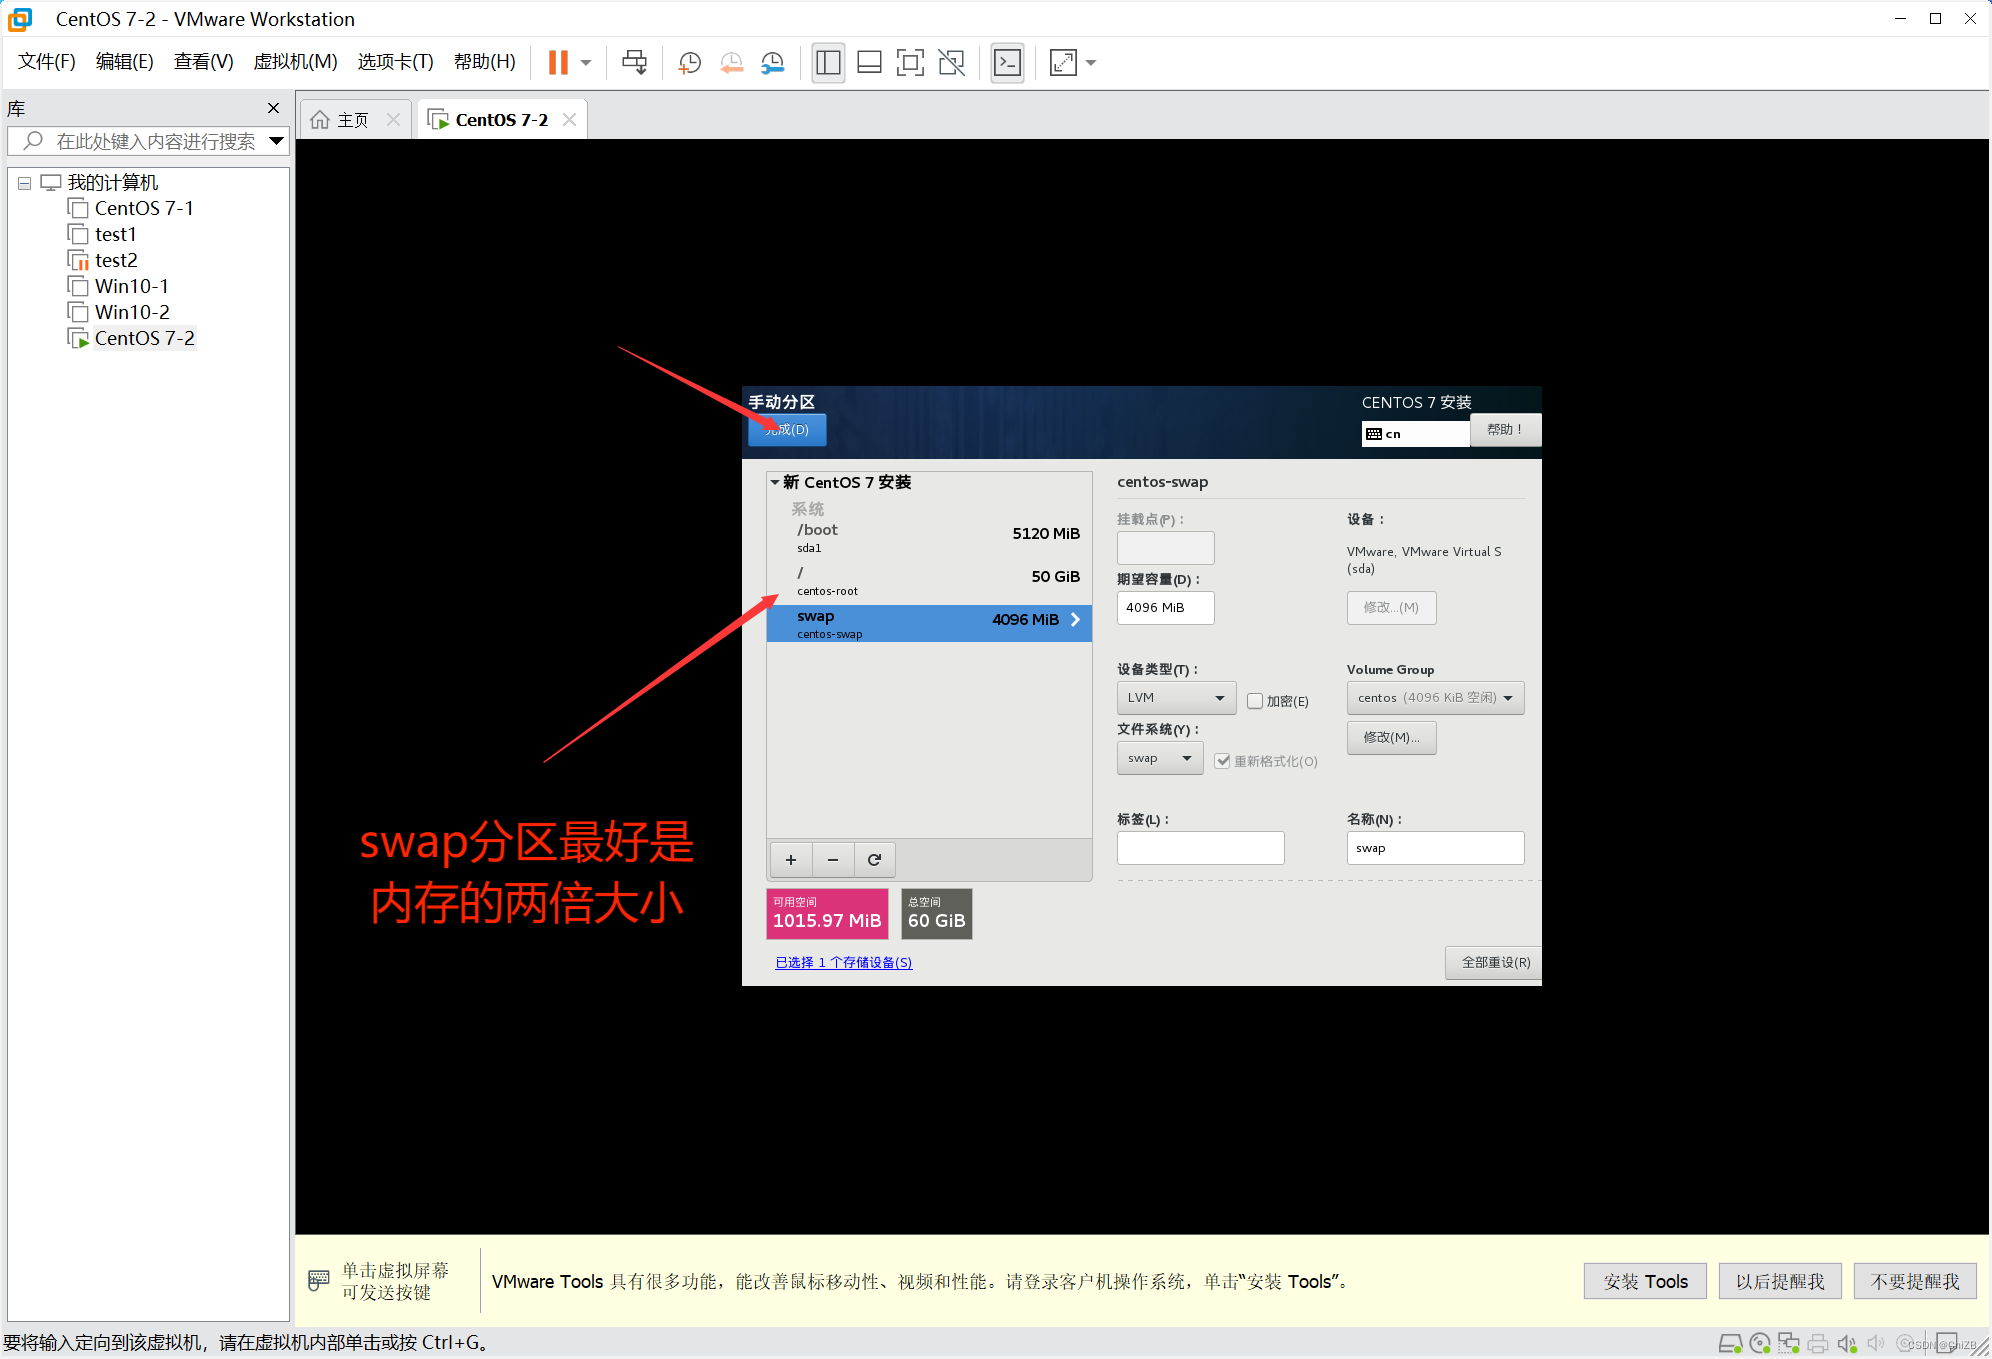1992x1359 pixels.
Task: Click the pause virtual machine icon
Action: point(558,63)
